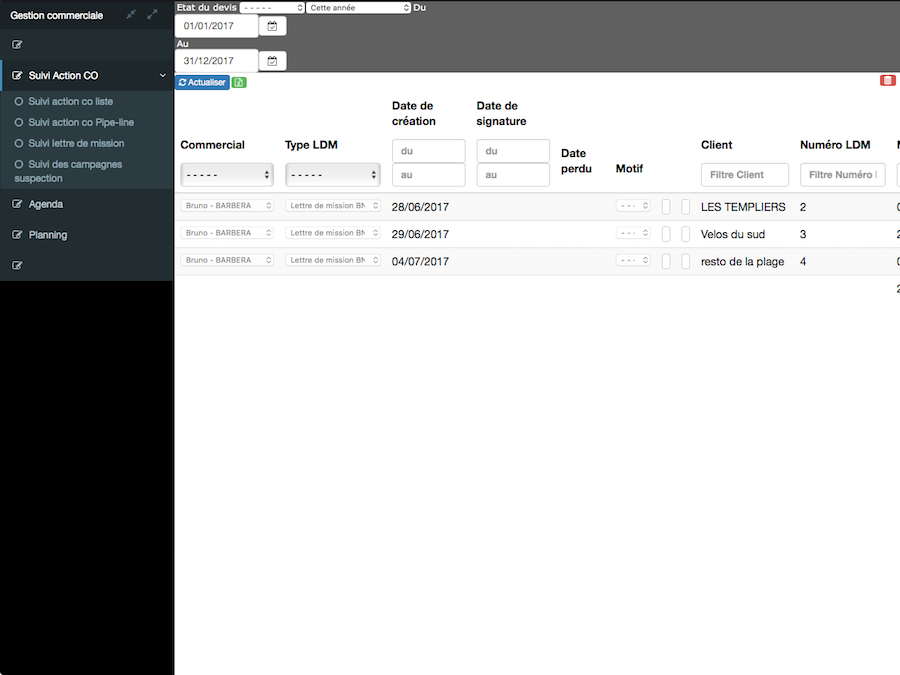
Task: Click the Date de signature 'du' field
Action: click(513, 151)
